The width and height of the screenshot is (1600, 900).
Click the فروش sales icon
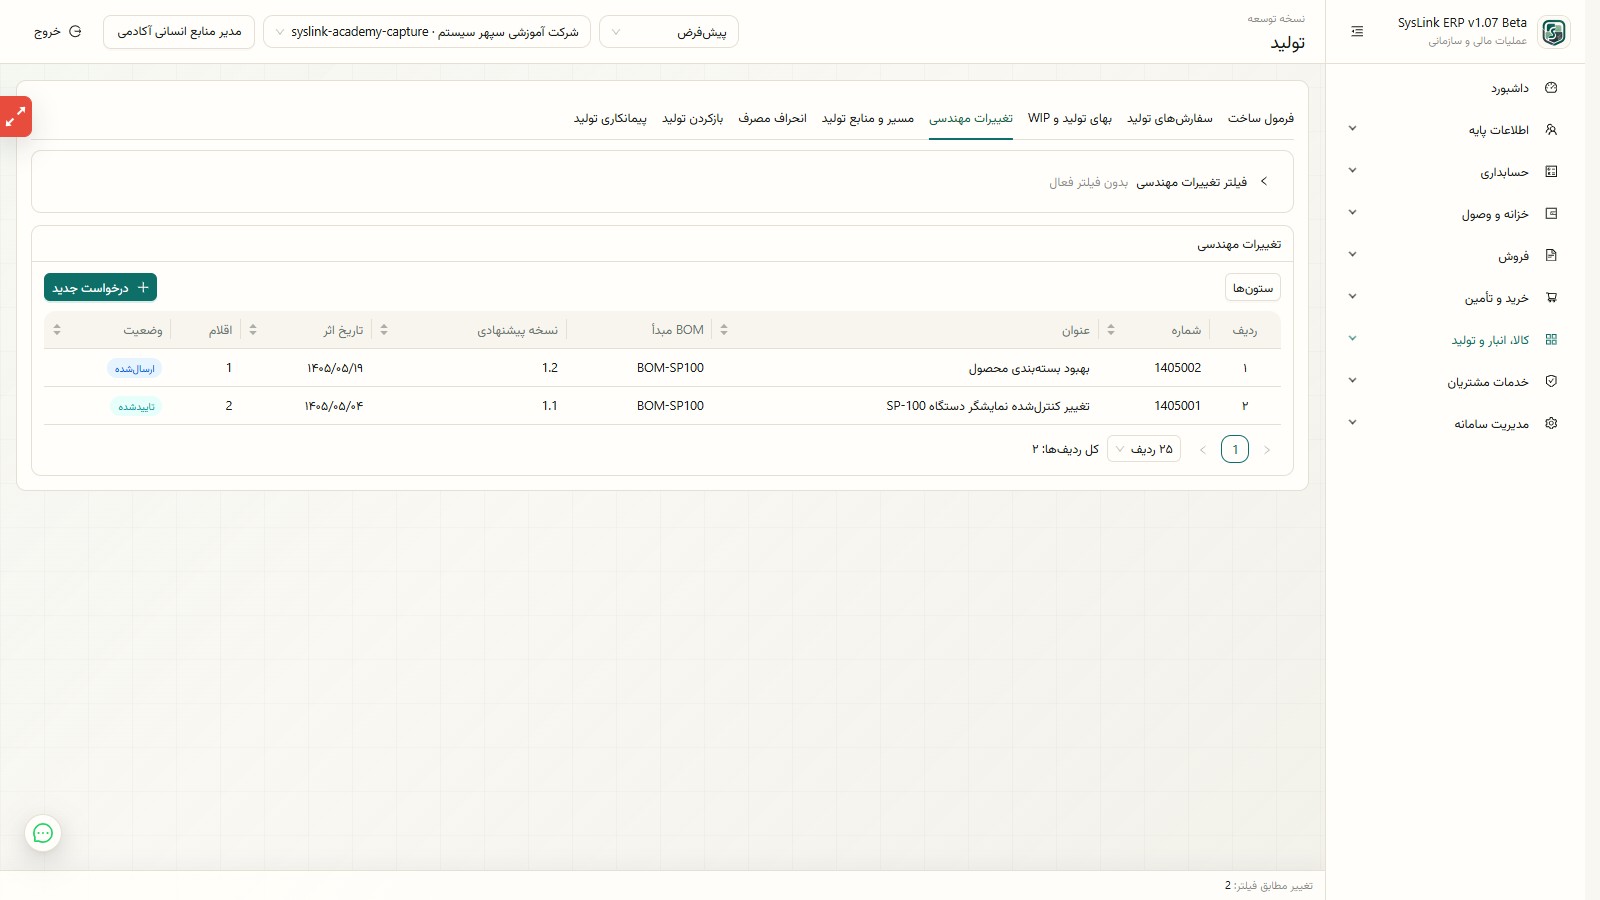coord(1551,256)
